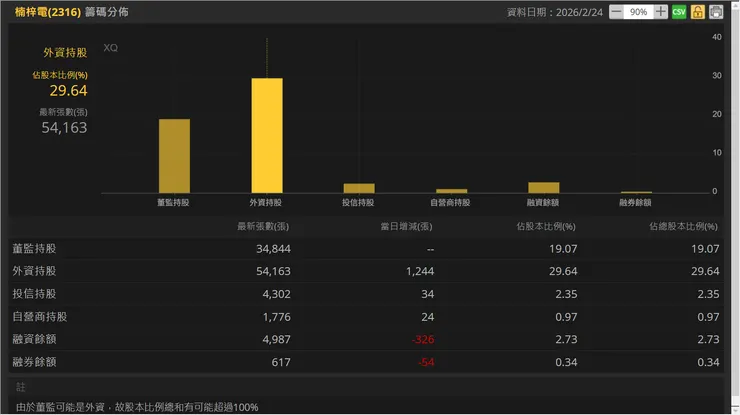
Task: Click the 佔總股本比例(%) column header
Action: click(x=683, y=227)
